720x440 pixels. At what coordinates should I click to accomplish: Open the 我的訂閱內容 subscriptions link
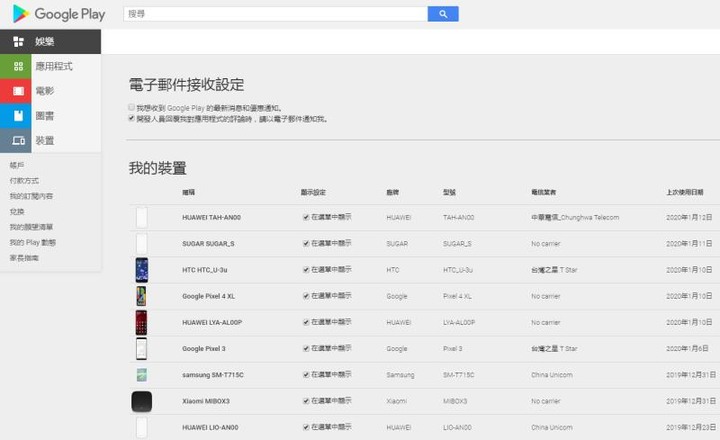[x=31, y=196]
